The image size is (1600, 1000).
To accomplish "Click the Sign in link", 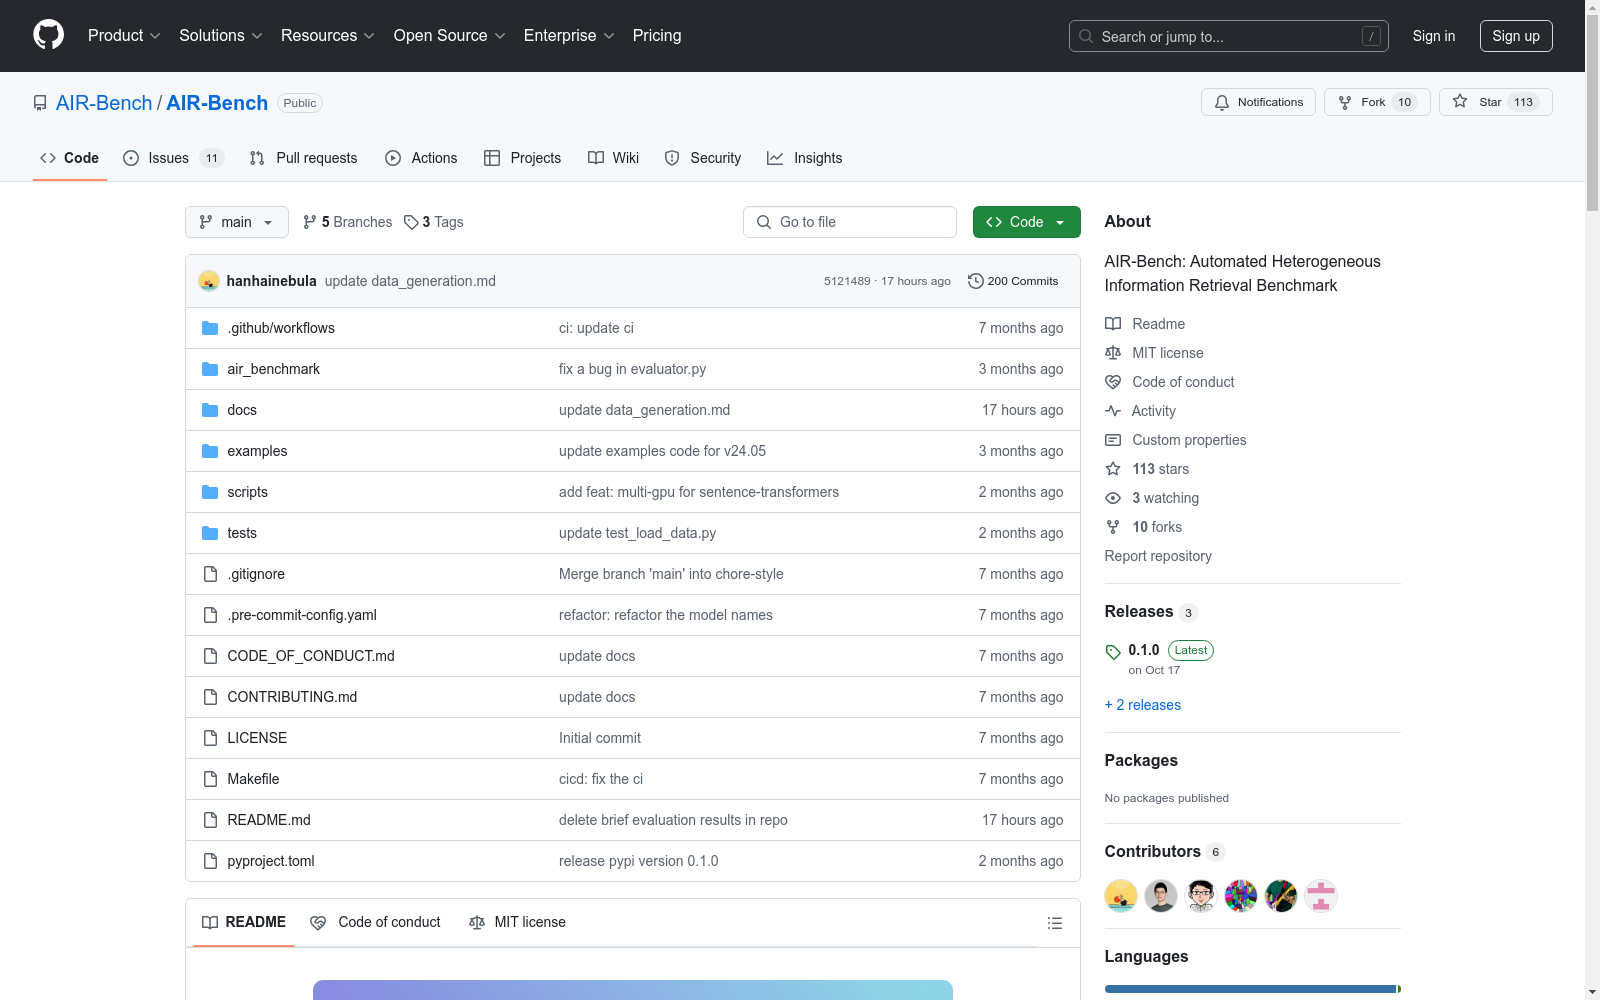I will (x=1434, y=36).
